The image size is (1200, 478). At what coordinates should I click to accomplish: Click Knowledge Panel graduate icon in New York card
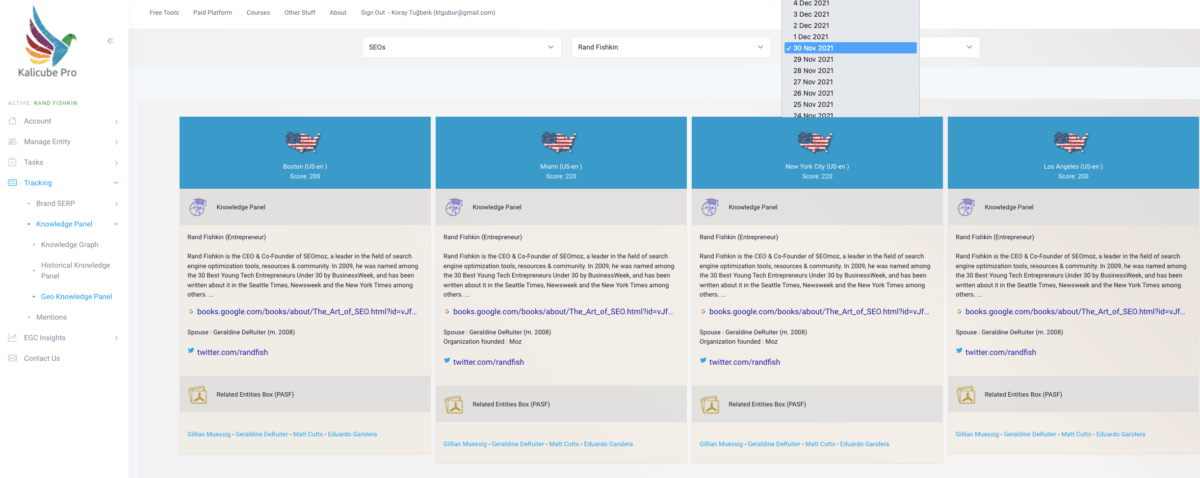(710, 207)
